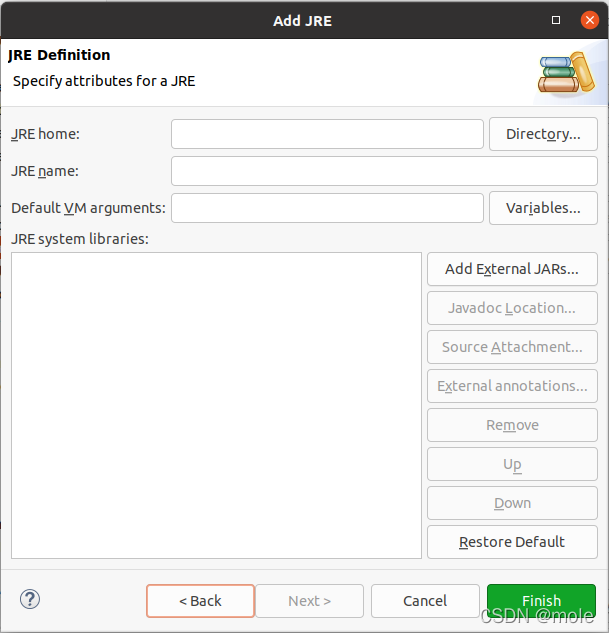Focus the Default VM arguments field
Image resolution: width=609 pixels, height=633 pixels.
tap(327, 208)
